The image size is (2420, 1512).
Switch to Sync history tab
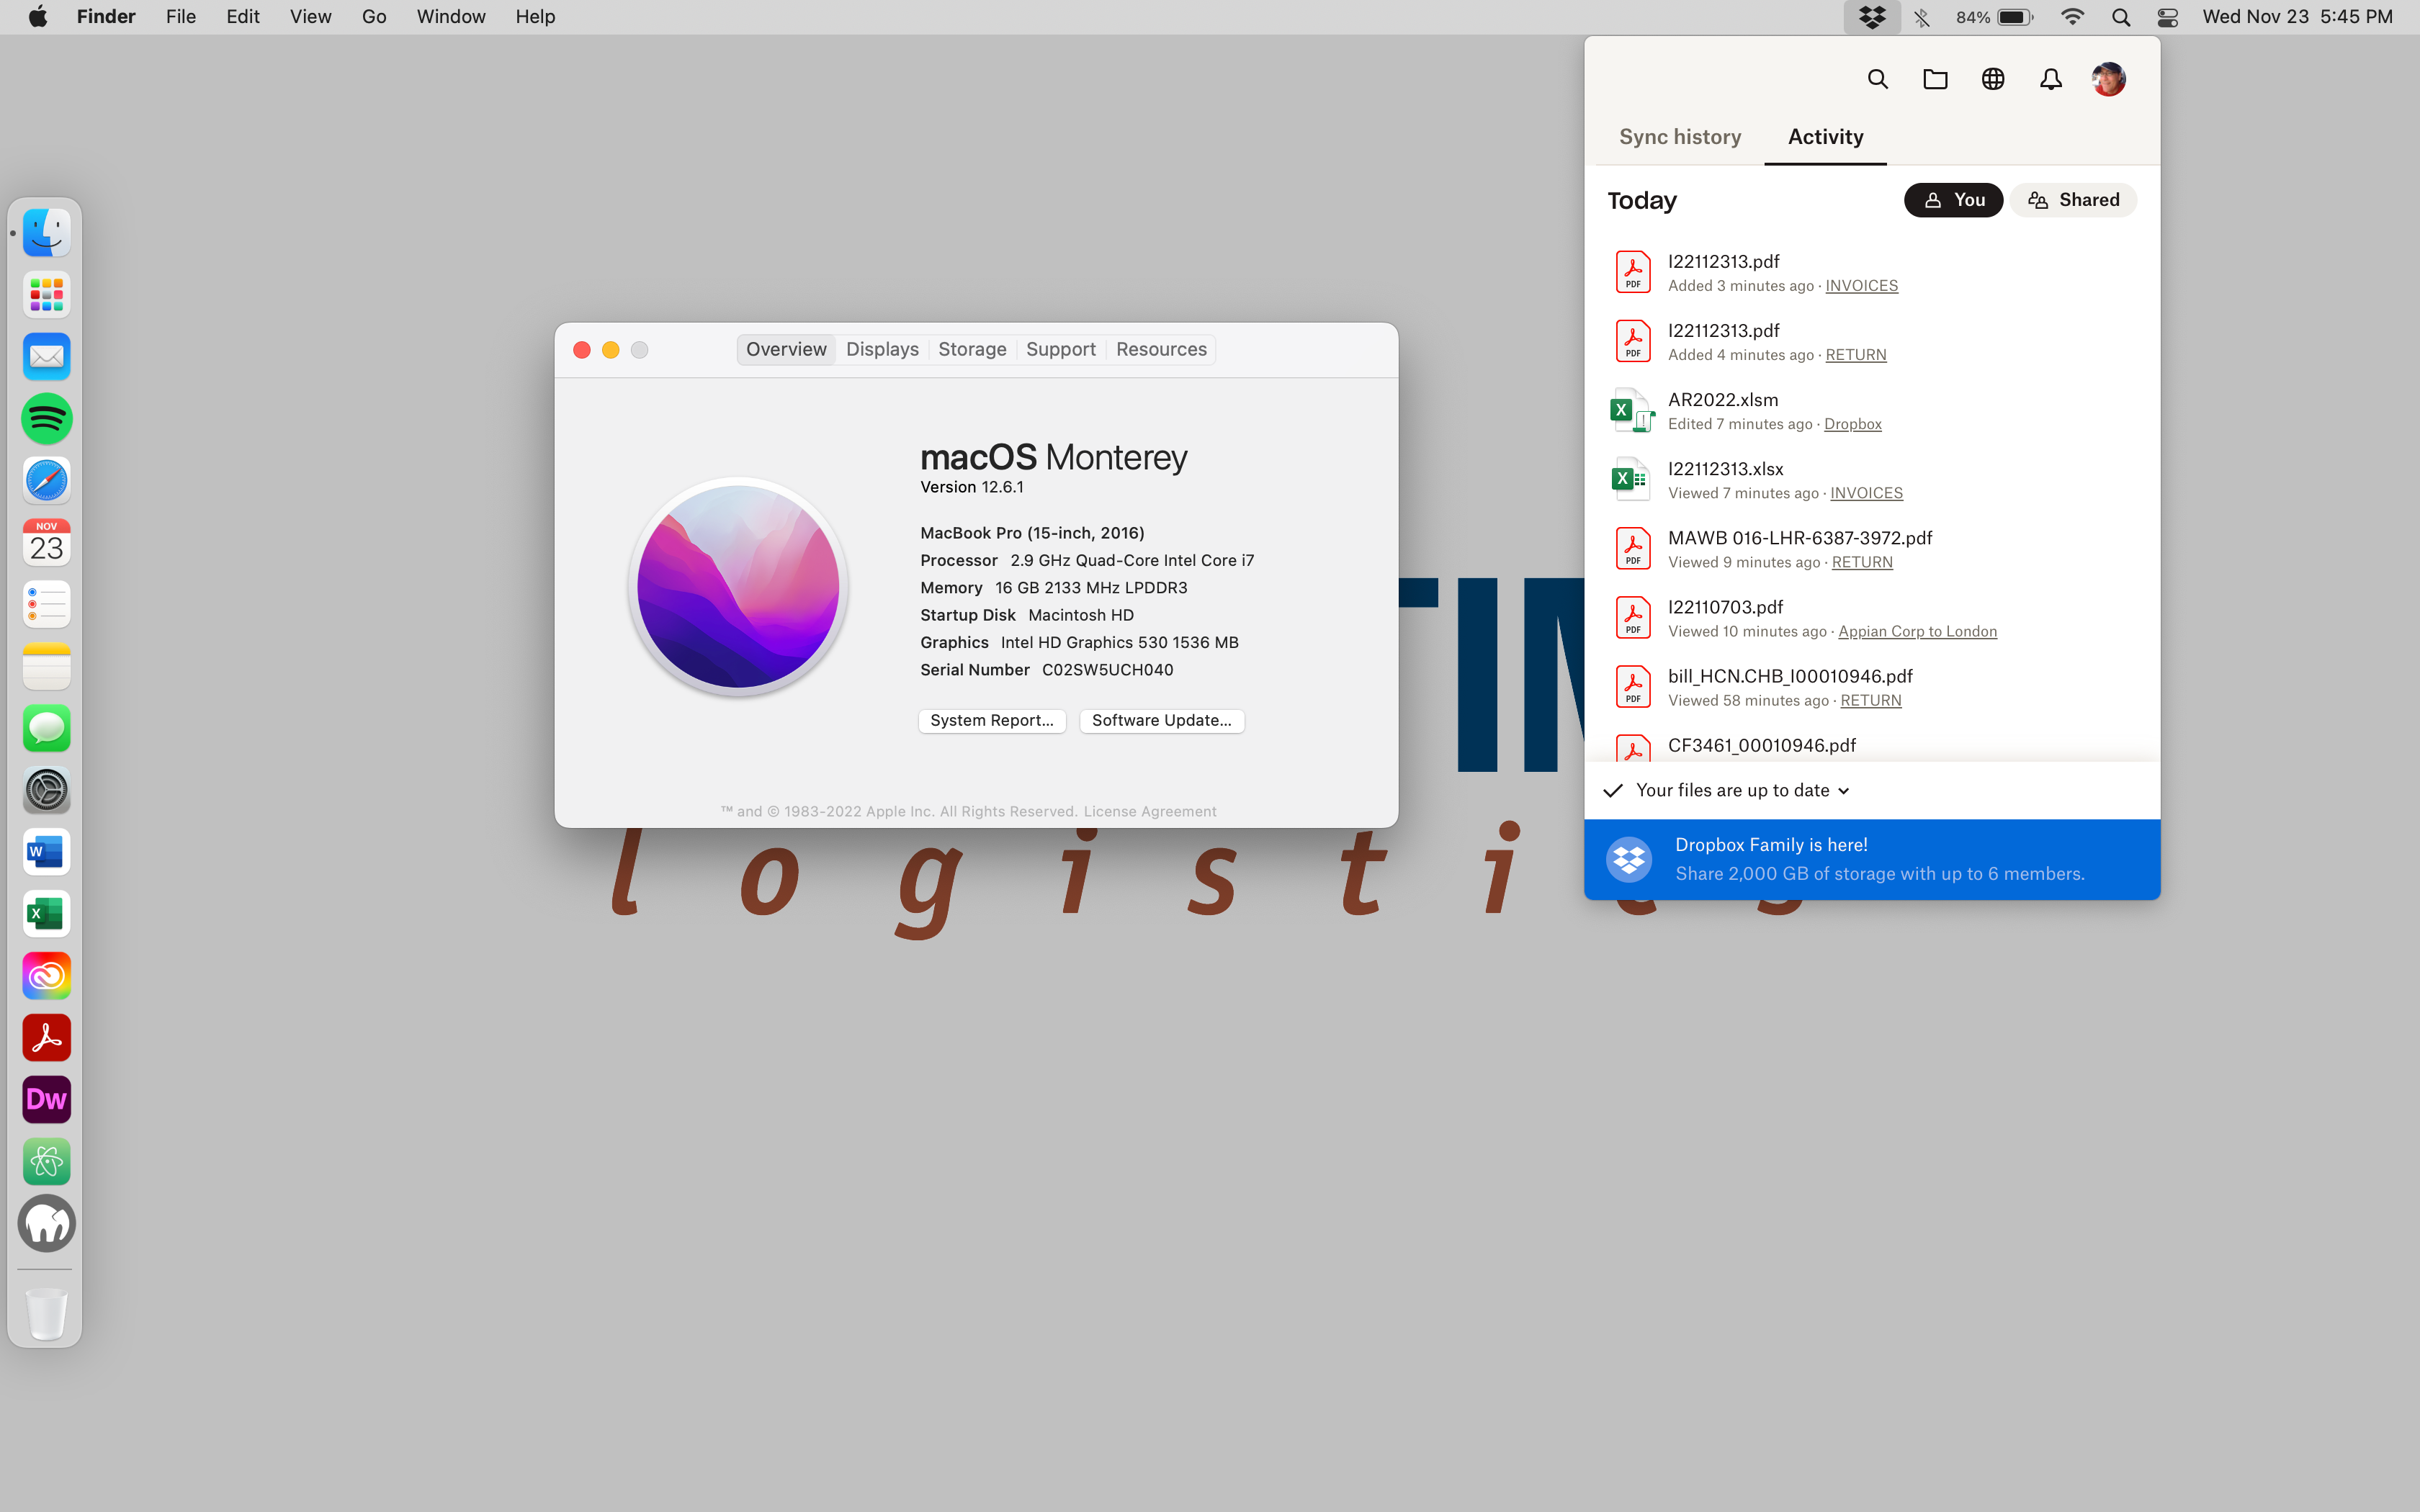coord(1678,136)
